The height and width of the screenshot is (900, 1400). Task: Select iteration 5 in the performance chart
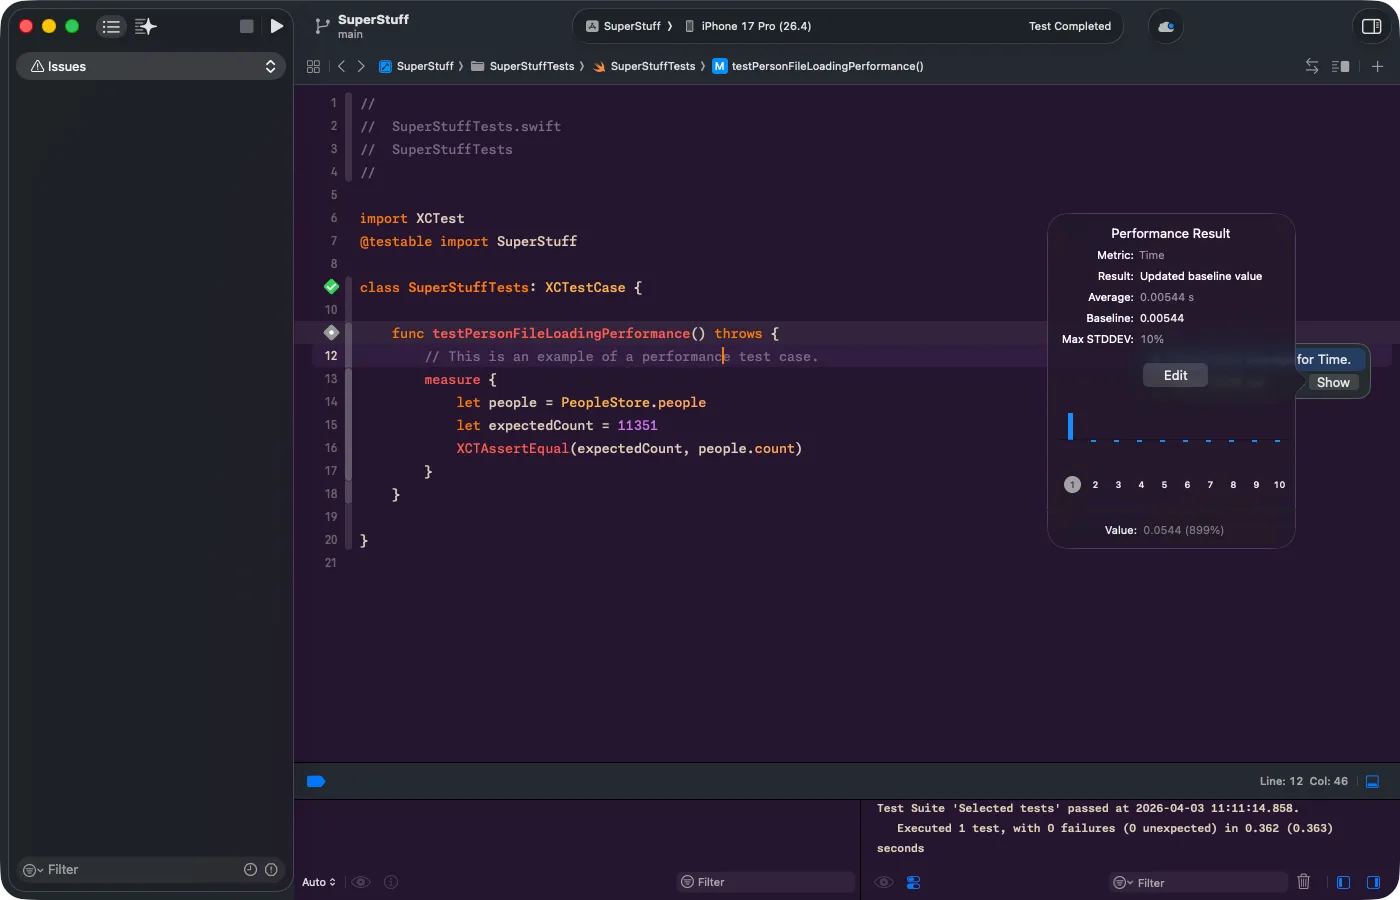pyautogui.click(x=1164, y=485)
